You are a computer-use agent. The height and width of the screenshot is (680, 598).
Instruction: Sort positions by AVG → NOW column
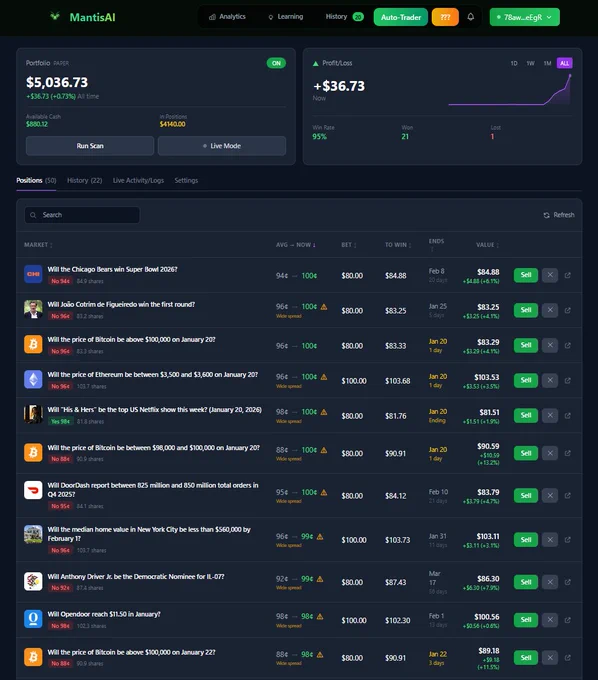point(296,245)
